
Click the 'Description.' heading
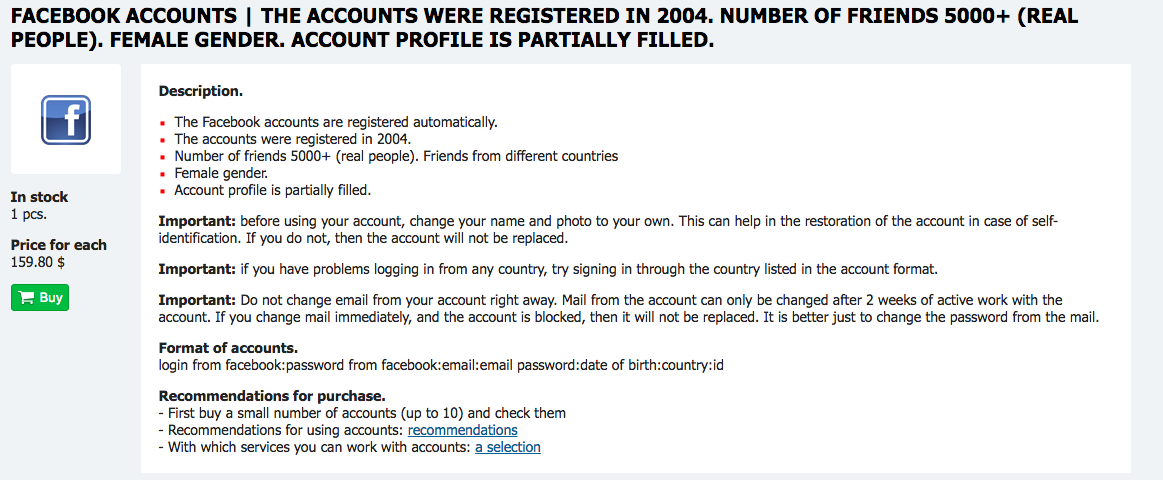tap(201, 92)
